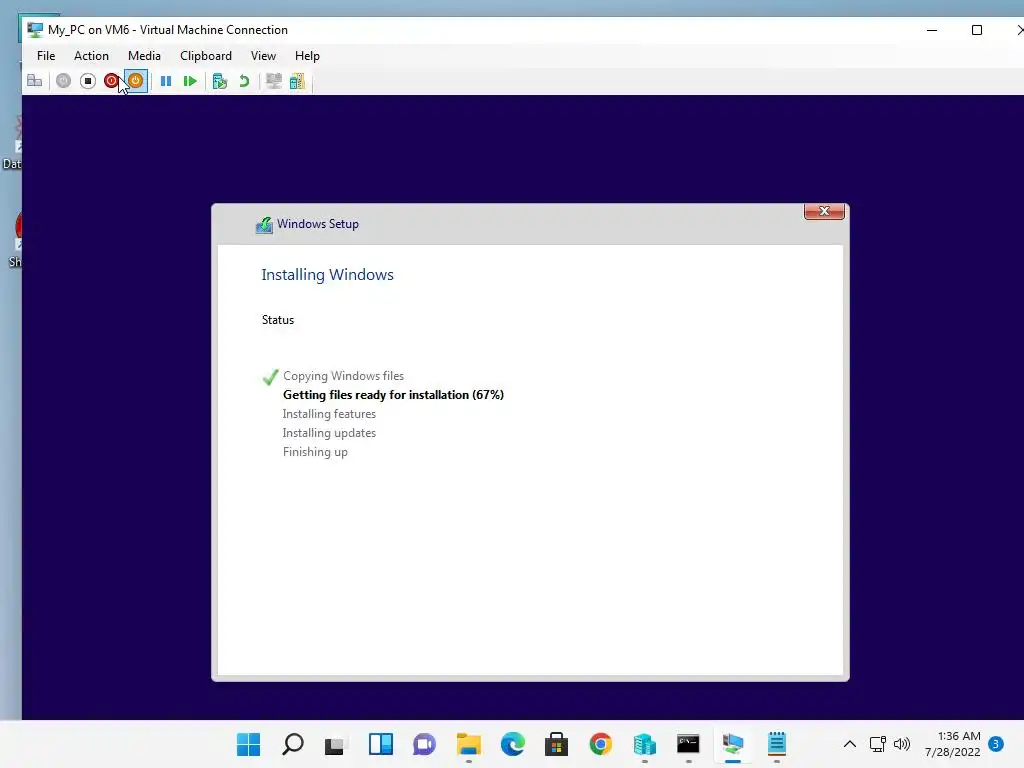Click the green checkmark beside Copying Windows files
Viewport: 1024px width, 768px height.
[270, 377]
